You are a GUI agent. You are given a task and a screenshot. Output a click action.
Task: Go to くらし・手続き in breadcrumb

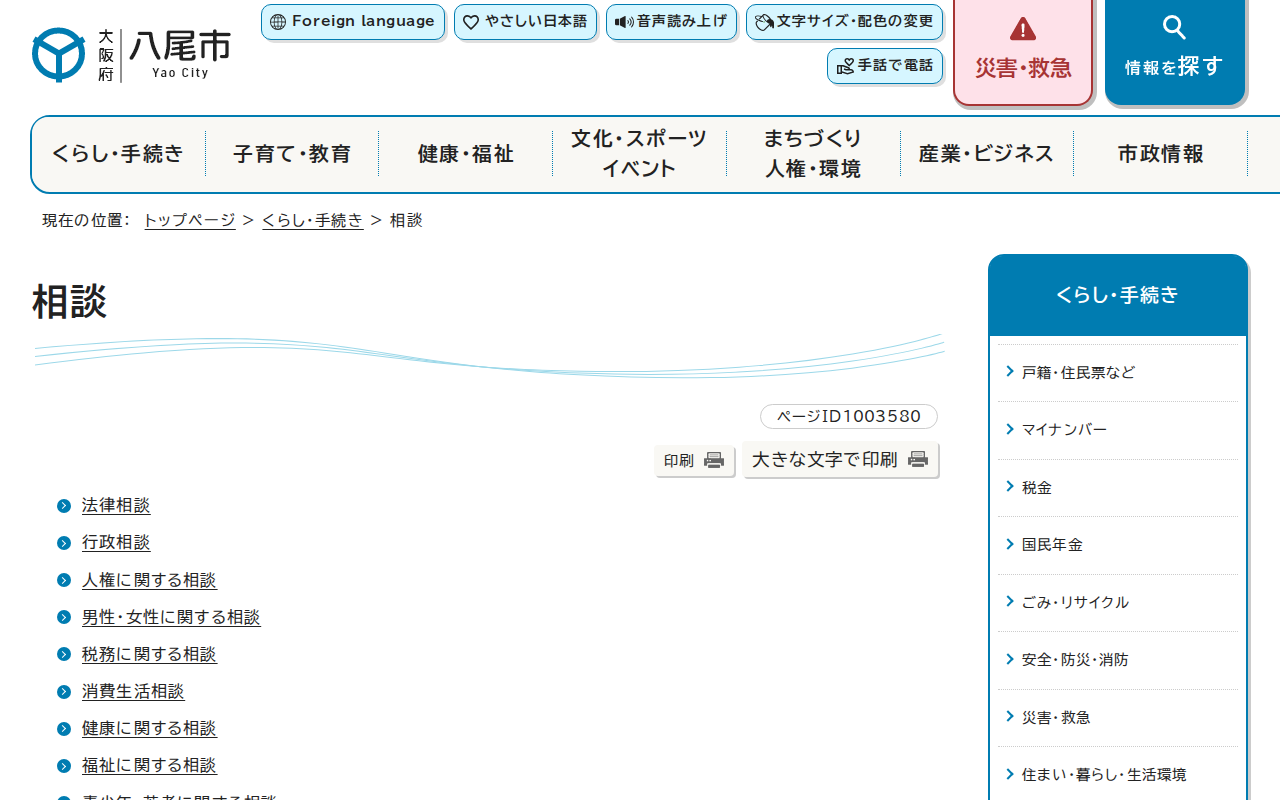pyautogui.click(x=313, y=220)
